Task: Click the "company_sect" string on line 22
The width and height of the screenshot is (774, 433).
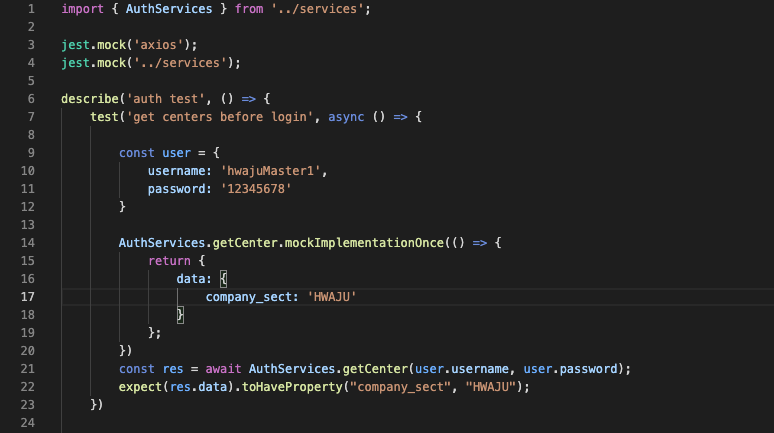Action: pos(400,387)
